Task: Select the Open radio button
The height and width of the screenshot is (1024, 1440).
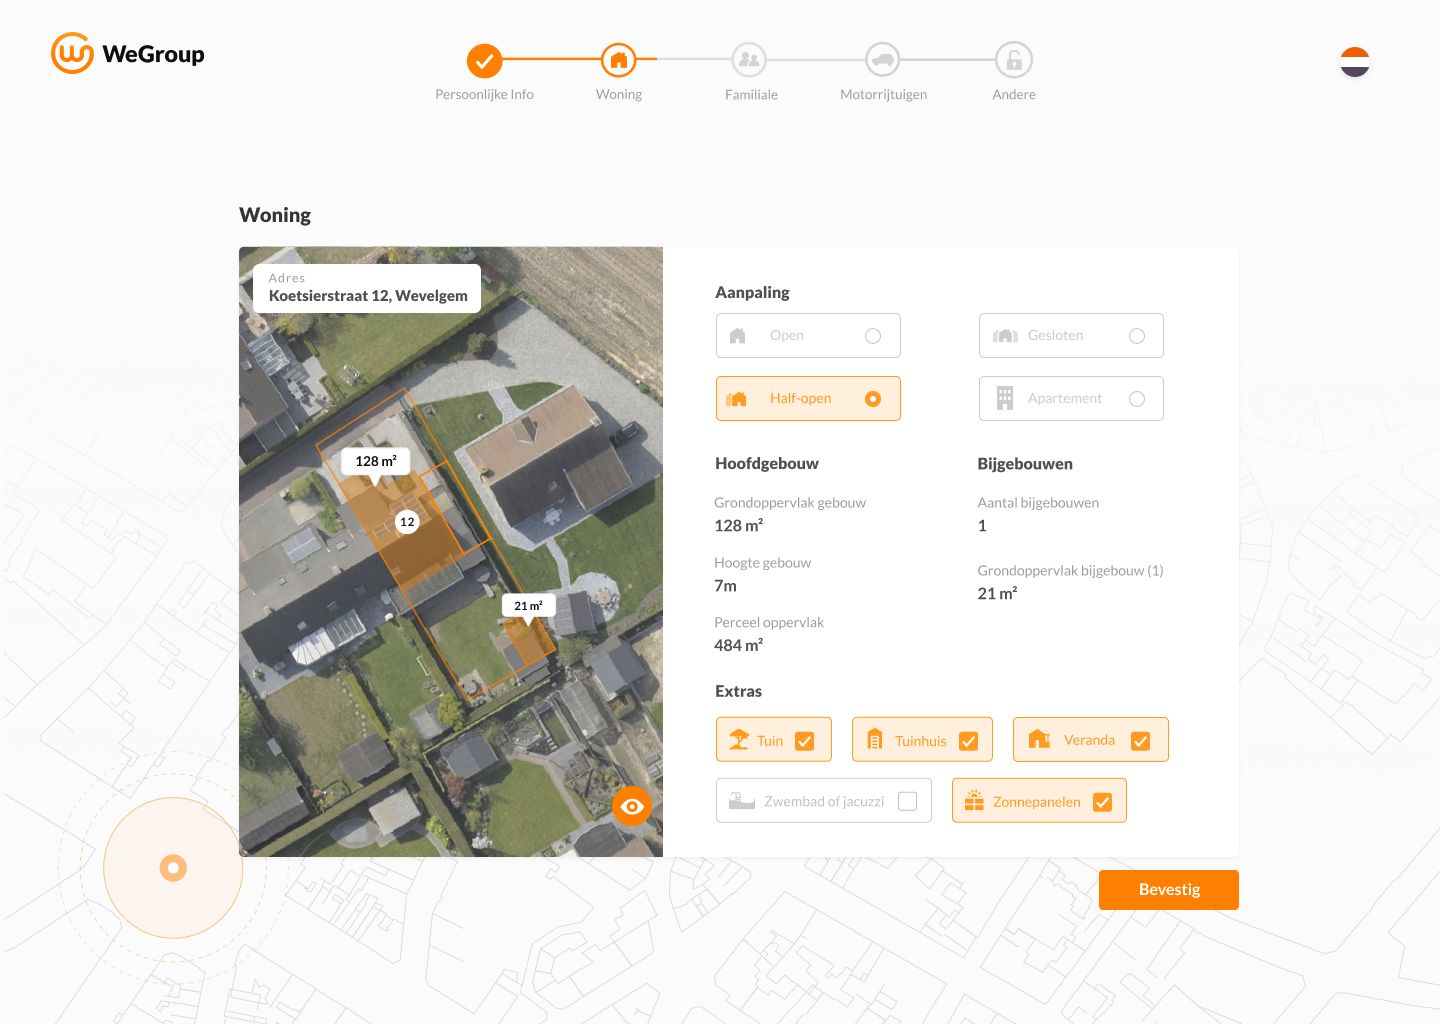Action: [x=873, y=336]
